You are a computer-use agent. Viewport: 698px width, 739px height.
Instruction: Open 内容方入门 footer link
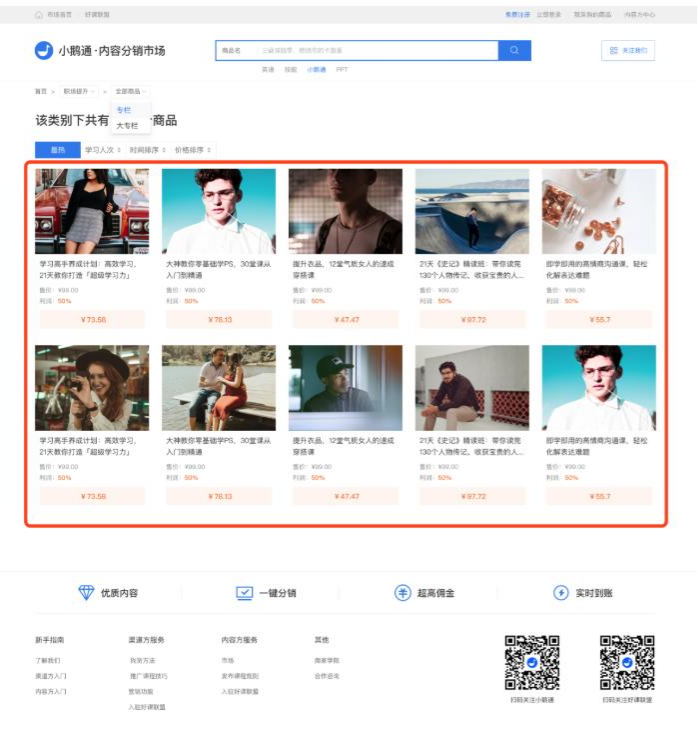(51, 691)
